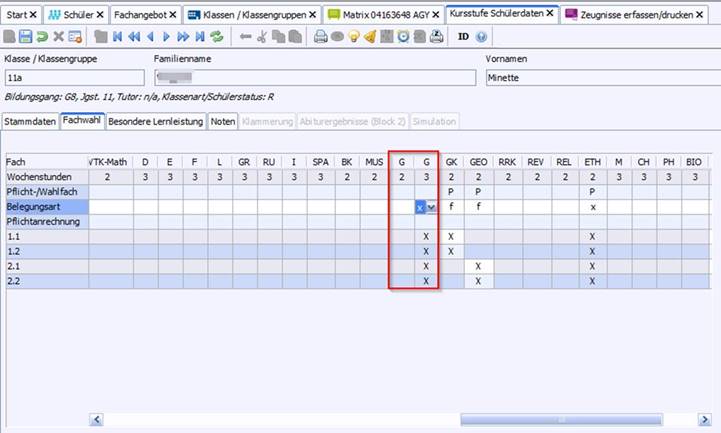This screenshot has width=721, height=433.
Task: Jump to first record with navigation icon
Action: 118,37
